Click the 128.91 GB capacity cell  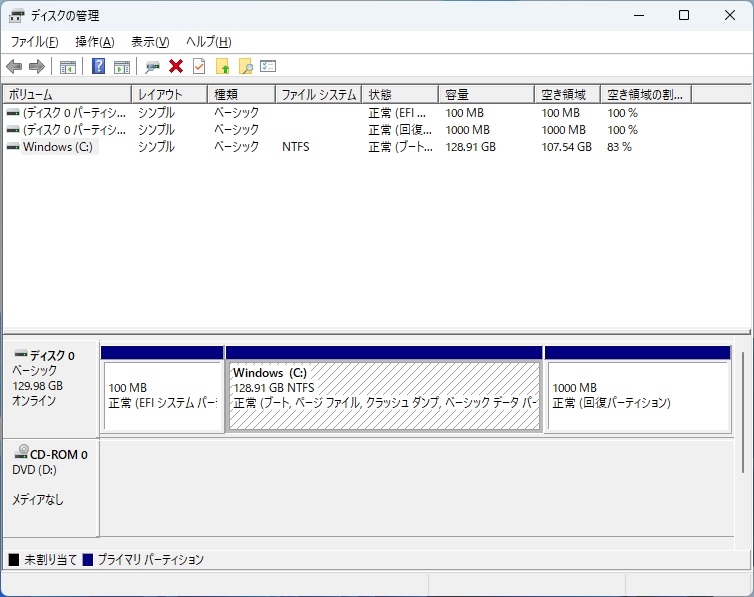point(470,147)
